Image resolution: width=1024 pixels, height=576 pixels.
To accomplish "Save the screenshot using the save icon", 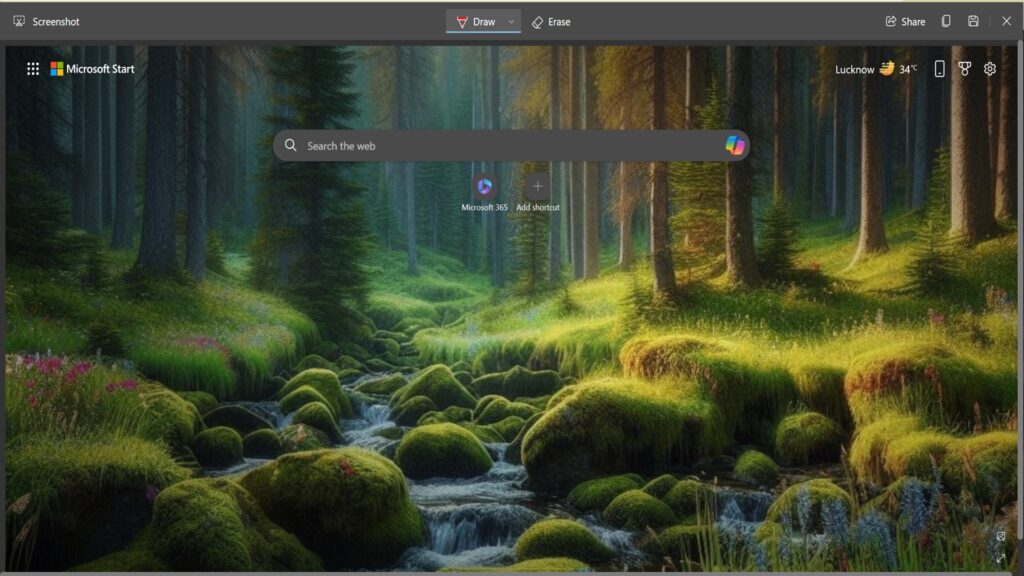I will pyautogui.click(x=971, y=20).
